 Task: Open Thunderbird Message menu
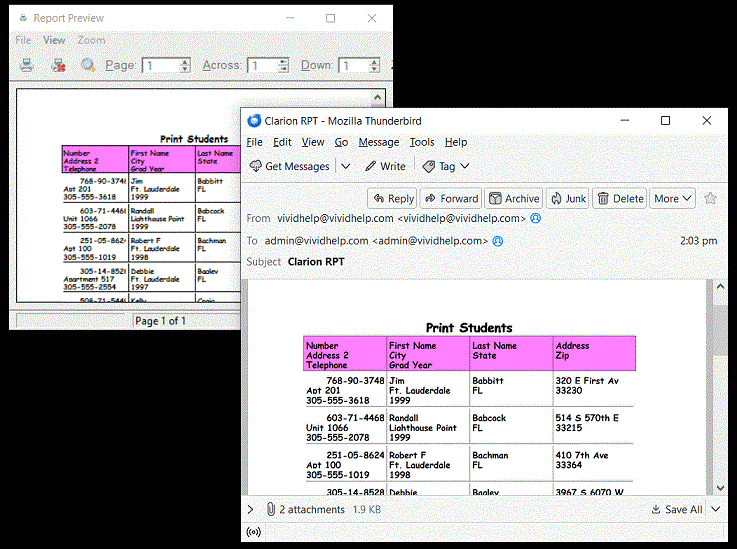point(379,142)
